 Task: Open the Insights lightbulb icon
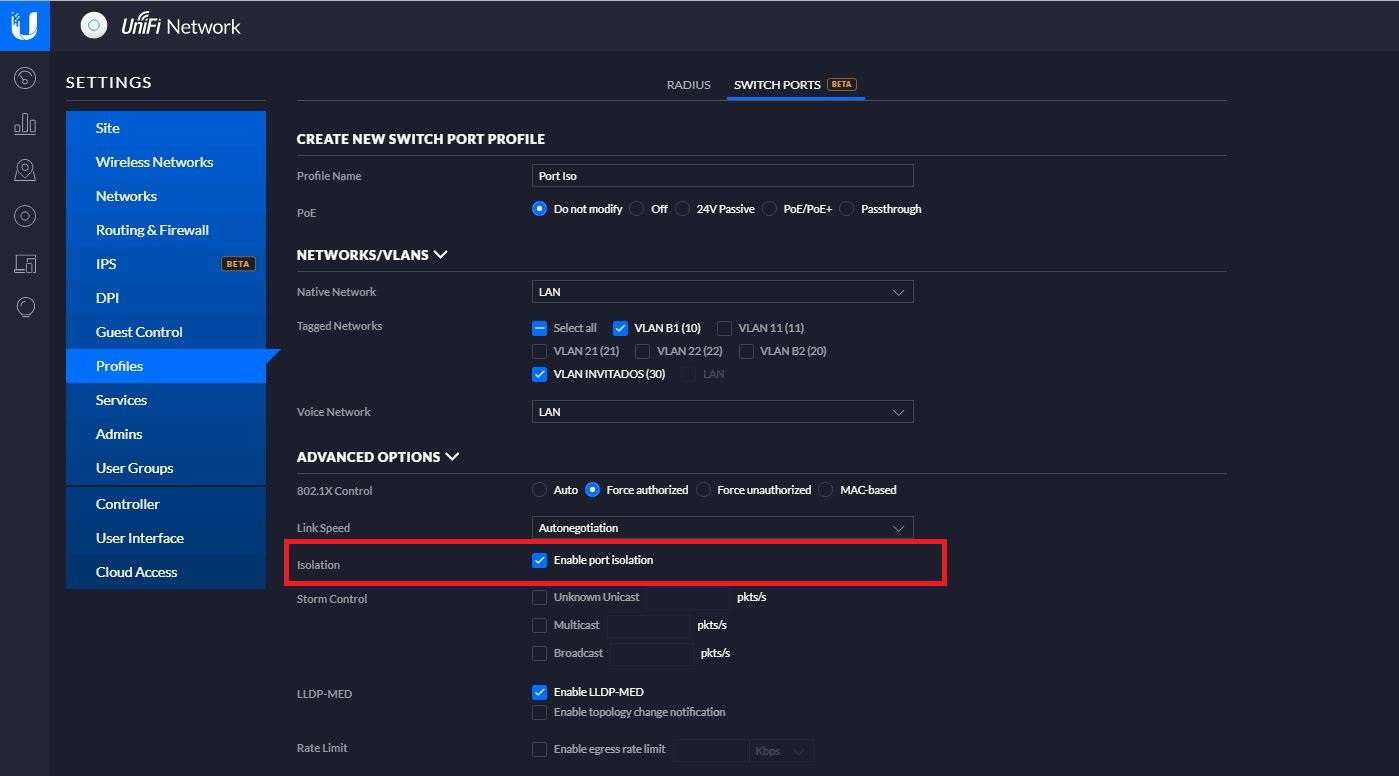point(25,308)
